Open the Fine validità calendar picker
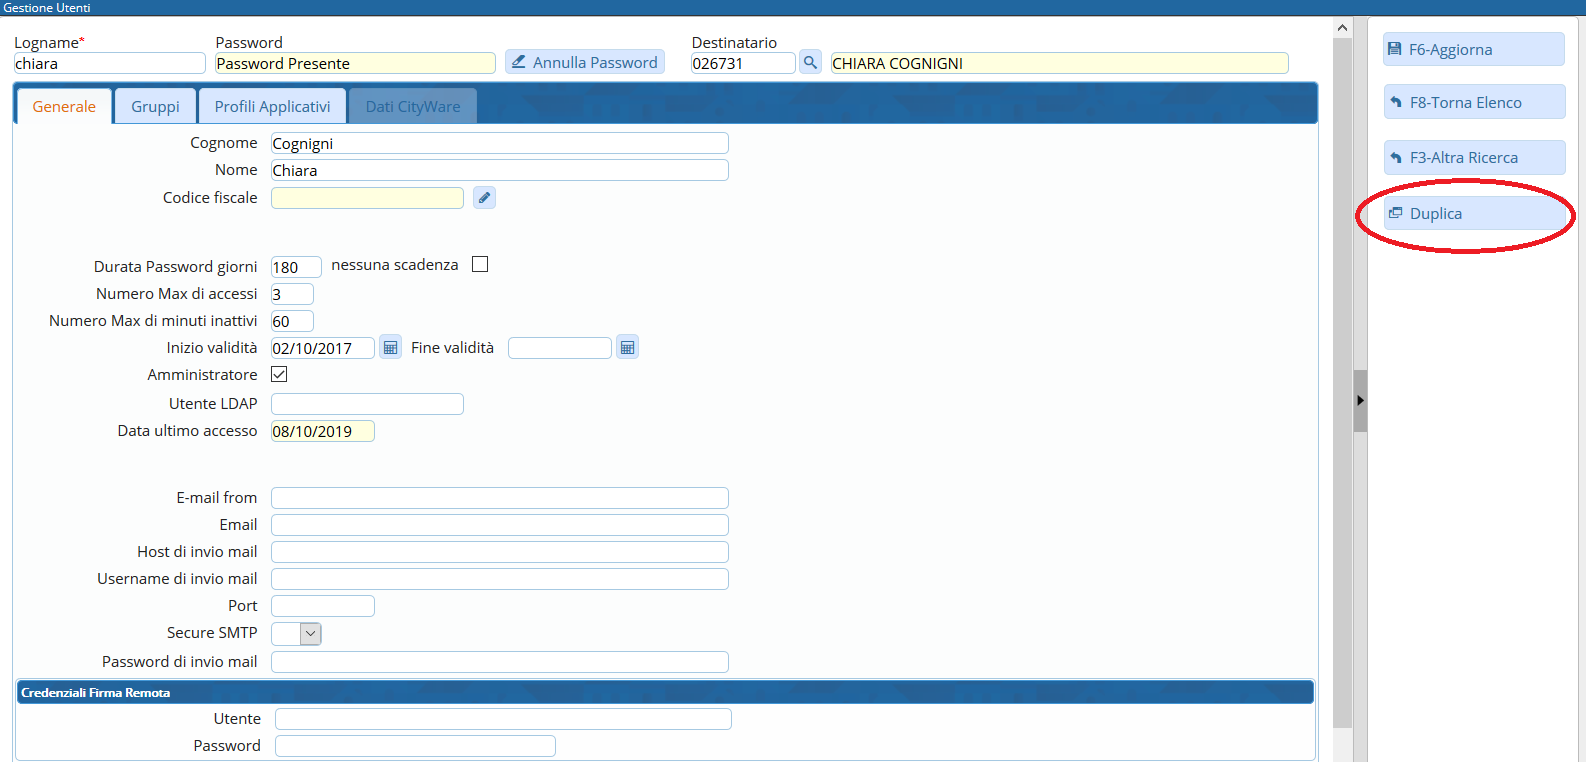The width and height of the screenshot is (1586, 762). coord(627,348)
